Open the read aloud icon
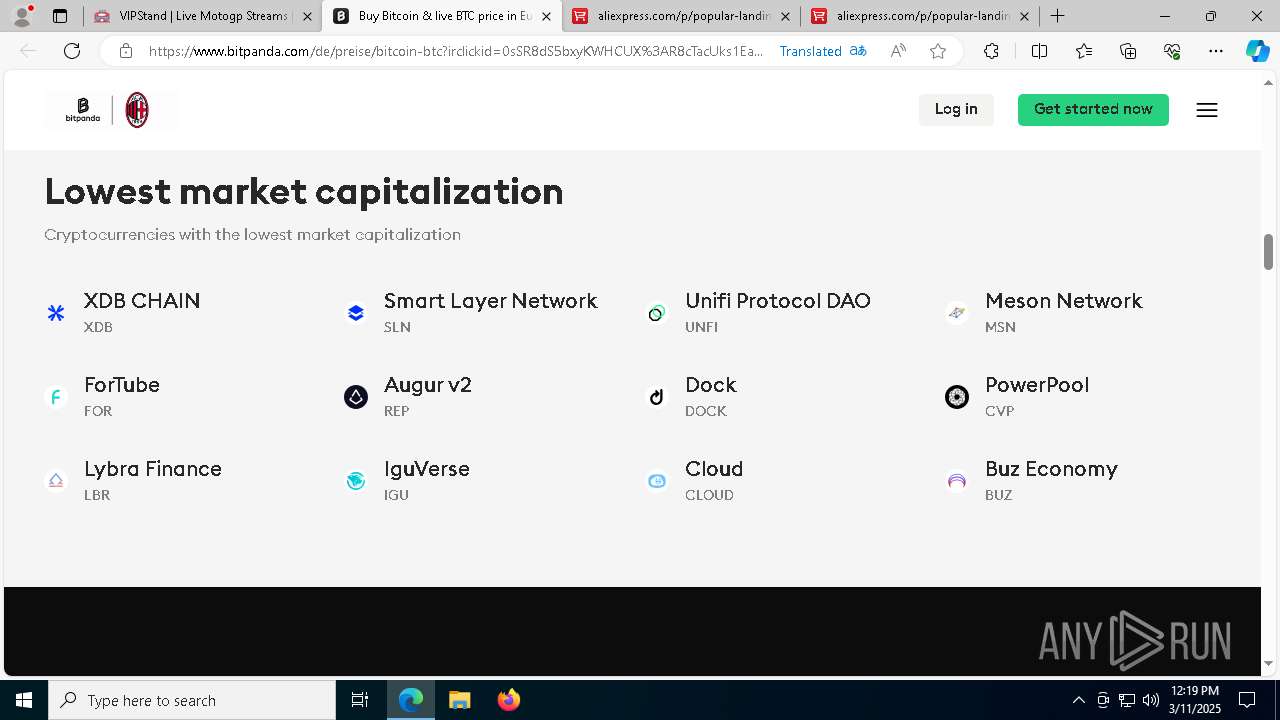This screenshot has height=720, width=1280. tap(898, 51)
